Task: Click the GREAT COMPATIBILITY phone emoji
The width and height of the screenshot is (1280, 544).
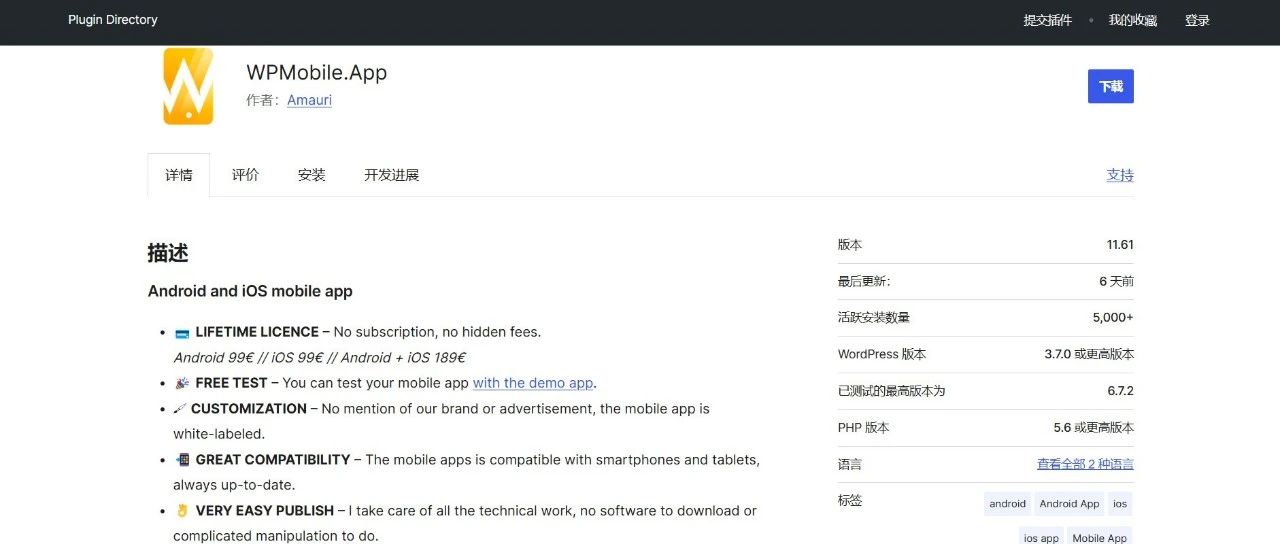Action: pos(182,460)
